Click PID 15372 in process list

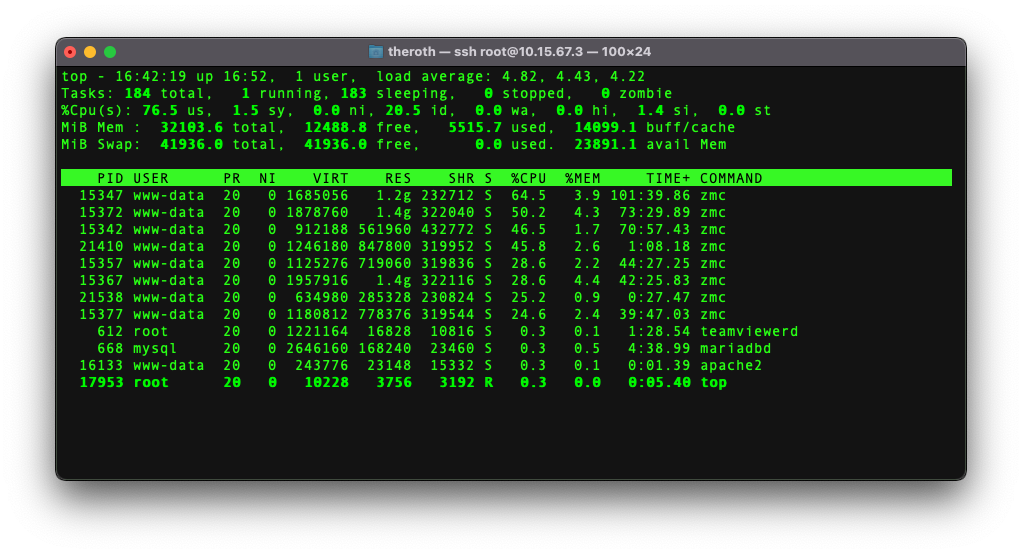tap(101, 212)
